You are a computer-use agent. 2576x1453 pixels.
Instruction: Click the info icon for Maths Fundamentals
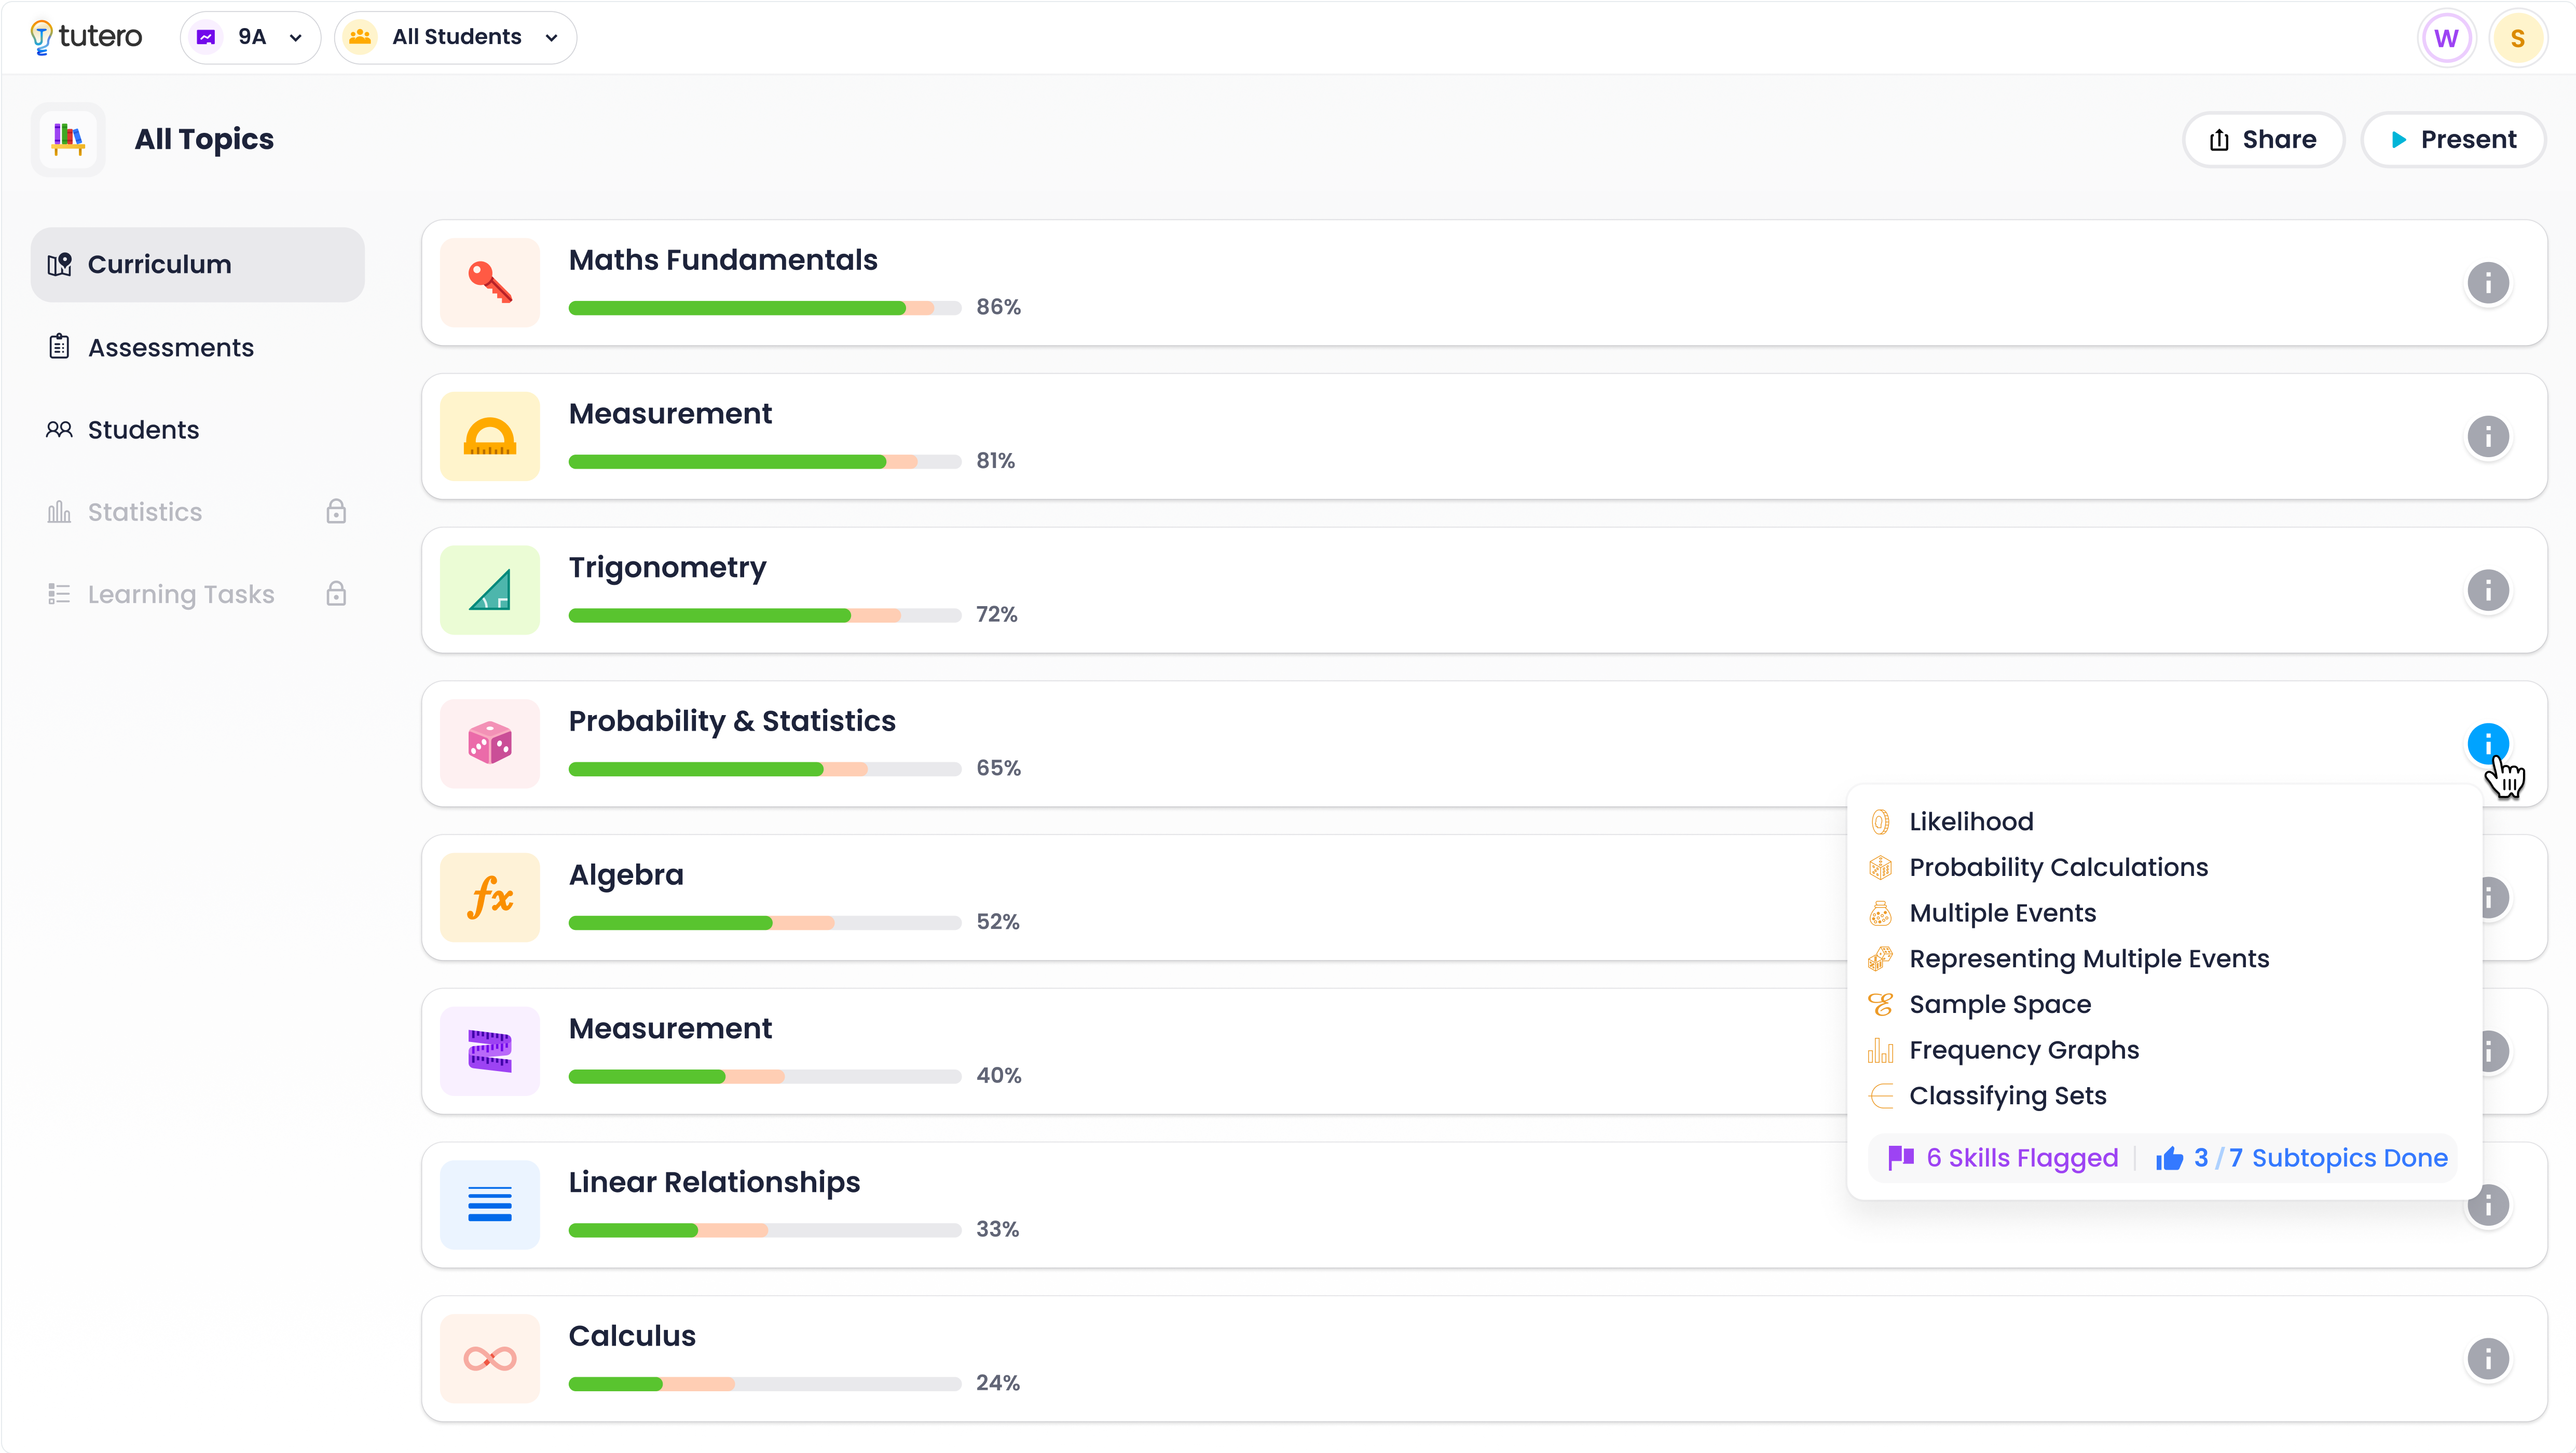[x=2487, y=283]
